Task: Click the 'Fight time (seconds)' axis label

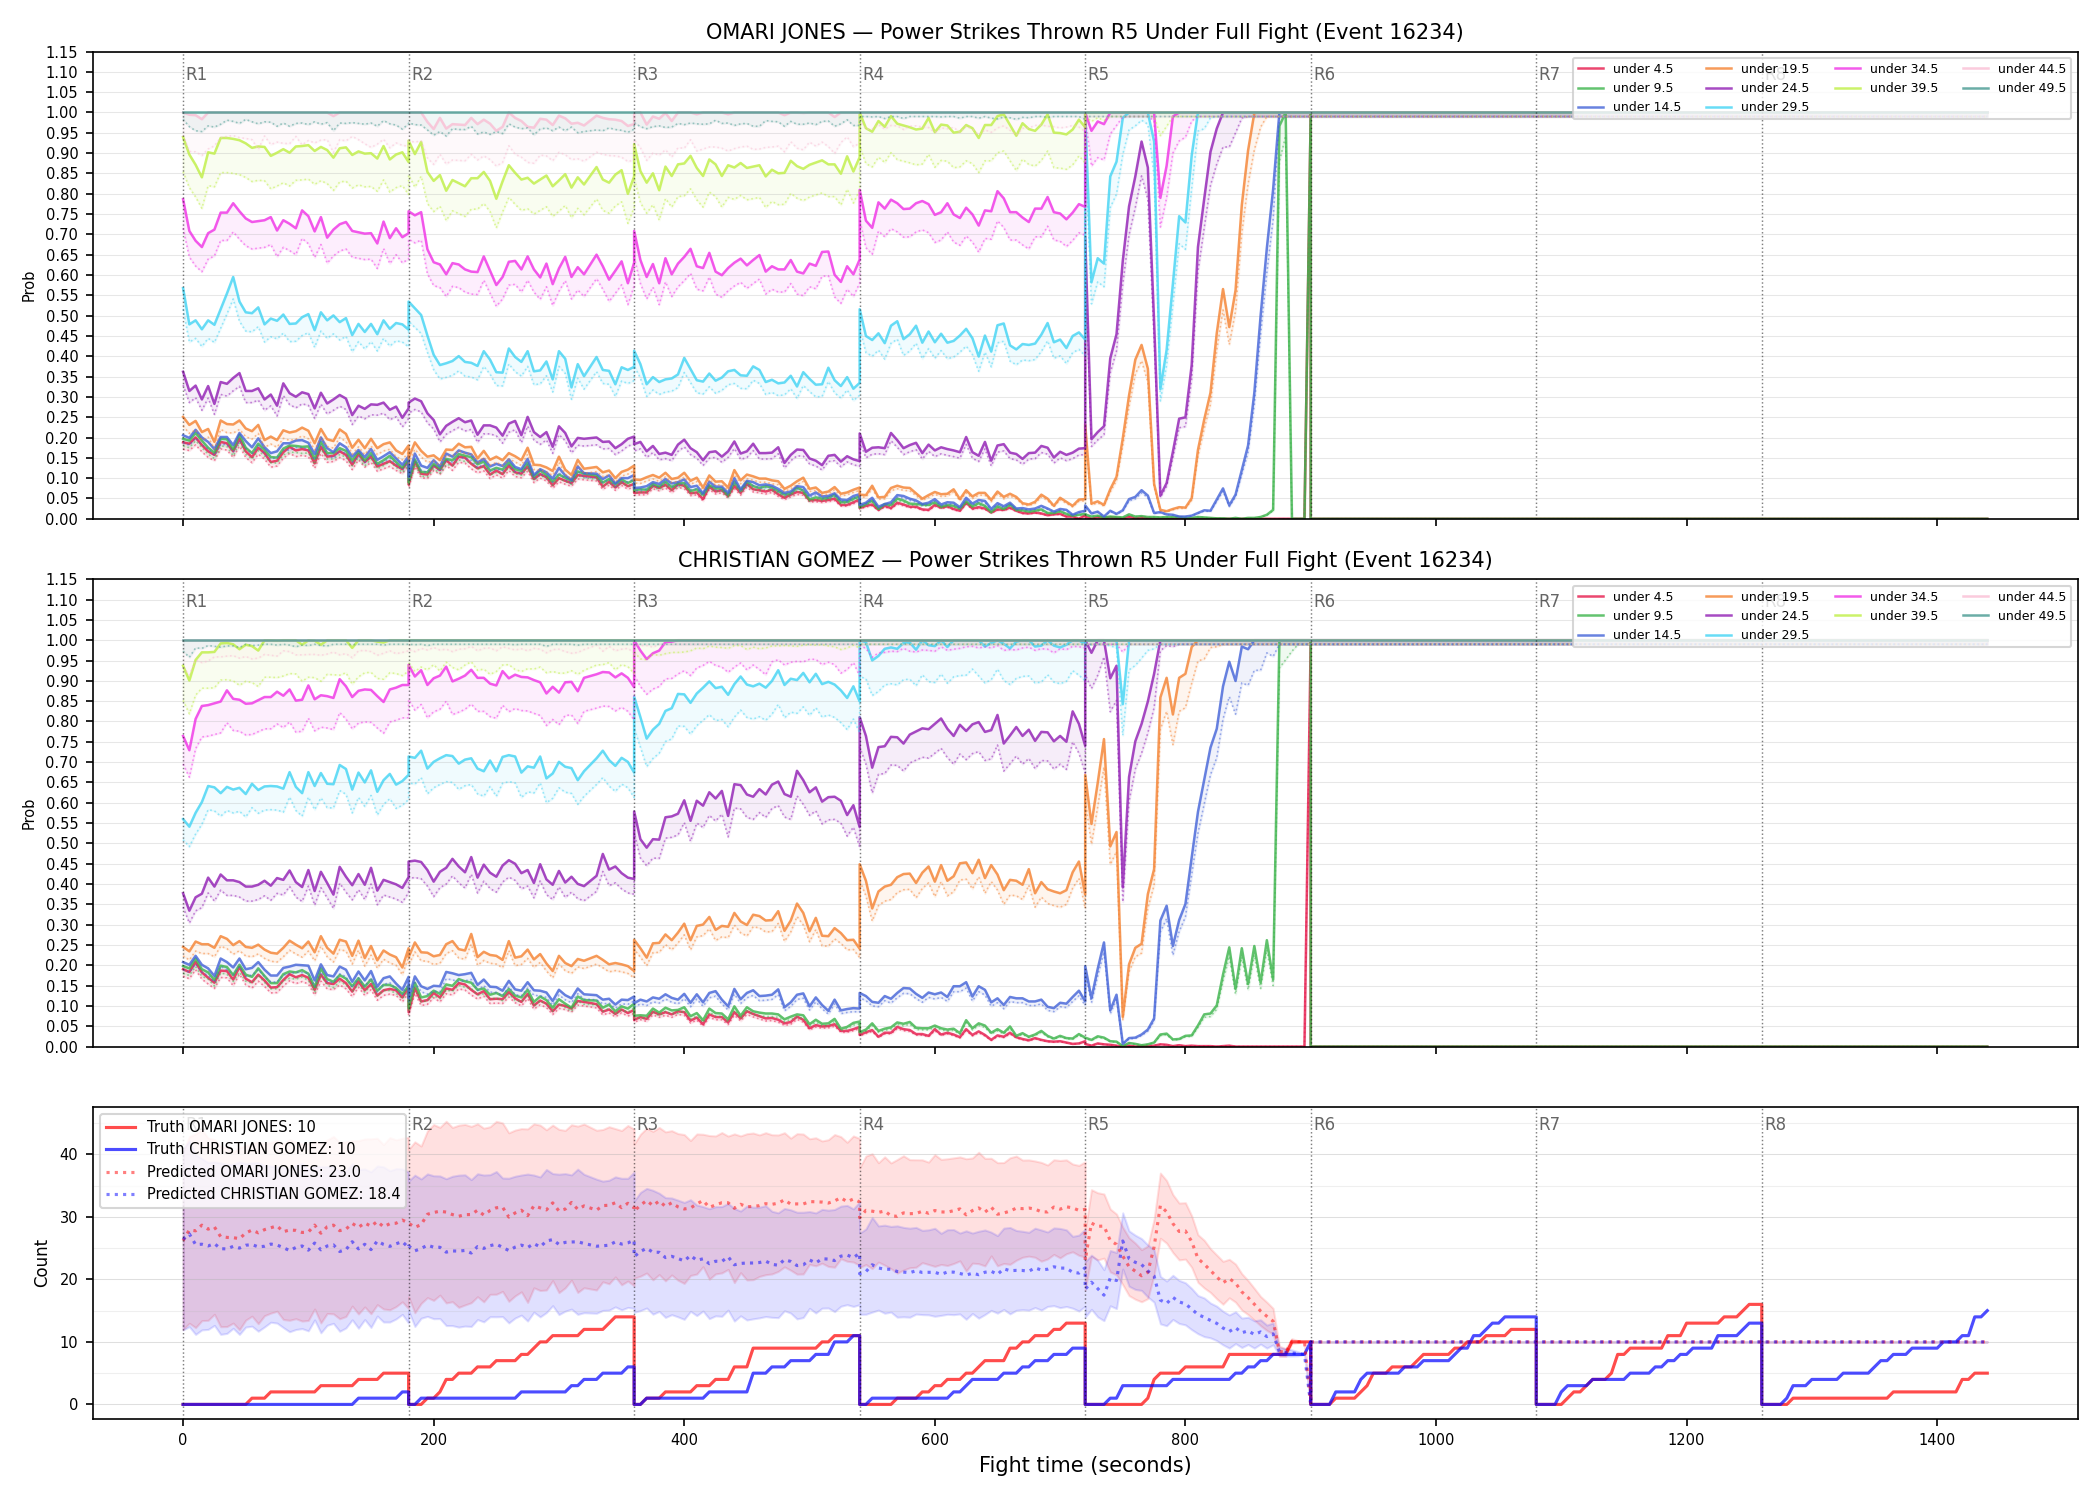Action: tap(1085, 1465)
